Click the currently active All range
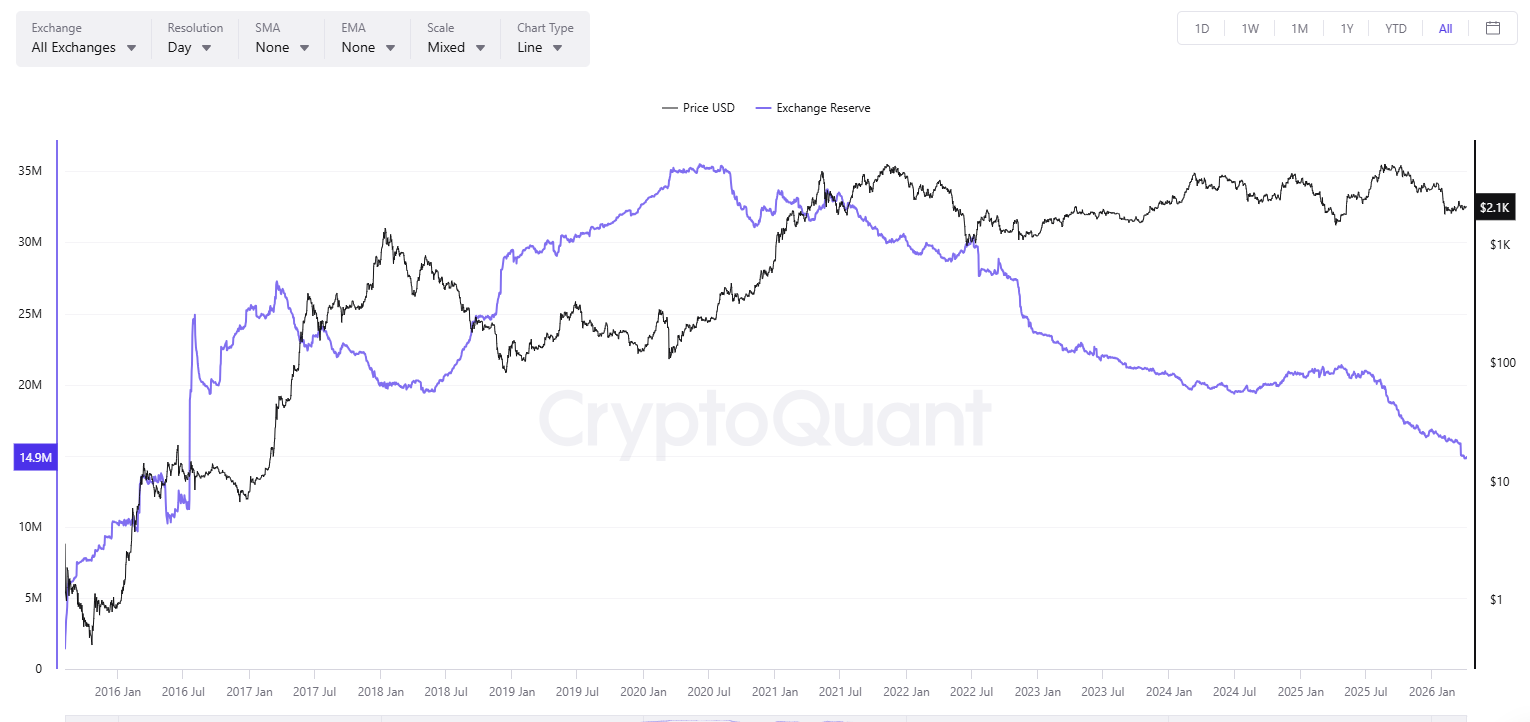Image resolution: width=1530 pixels, height=722 pixels. click(x=1444, y=28)
